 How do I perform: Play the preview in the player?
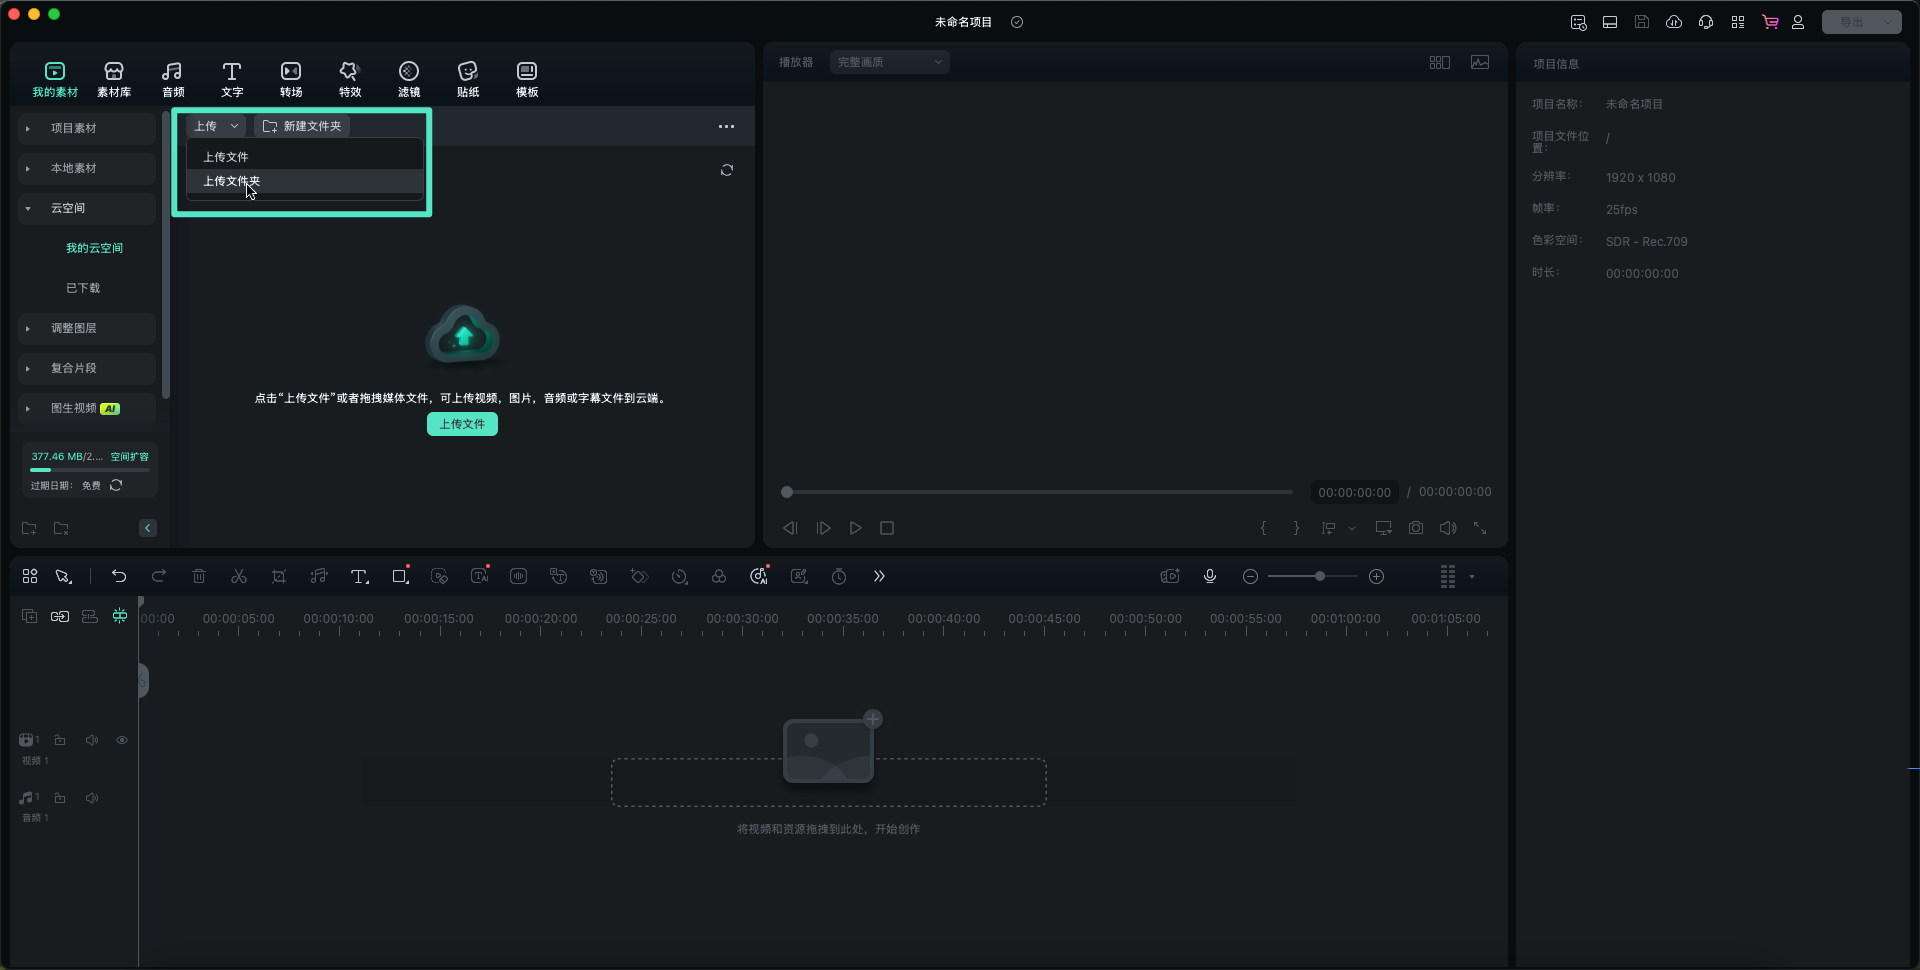click(x=856, y=529)
